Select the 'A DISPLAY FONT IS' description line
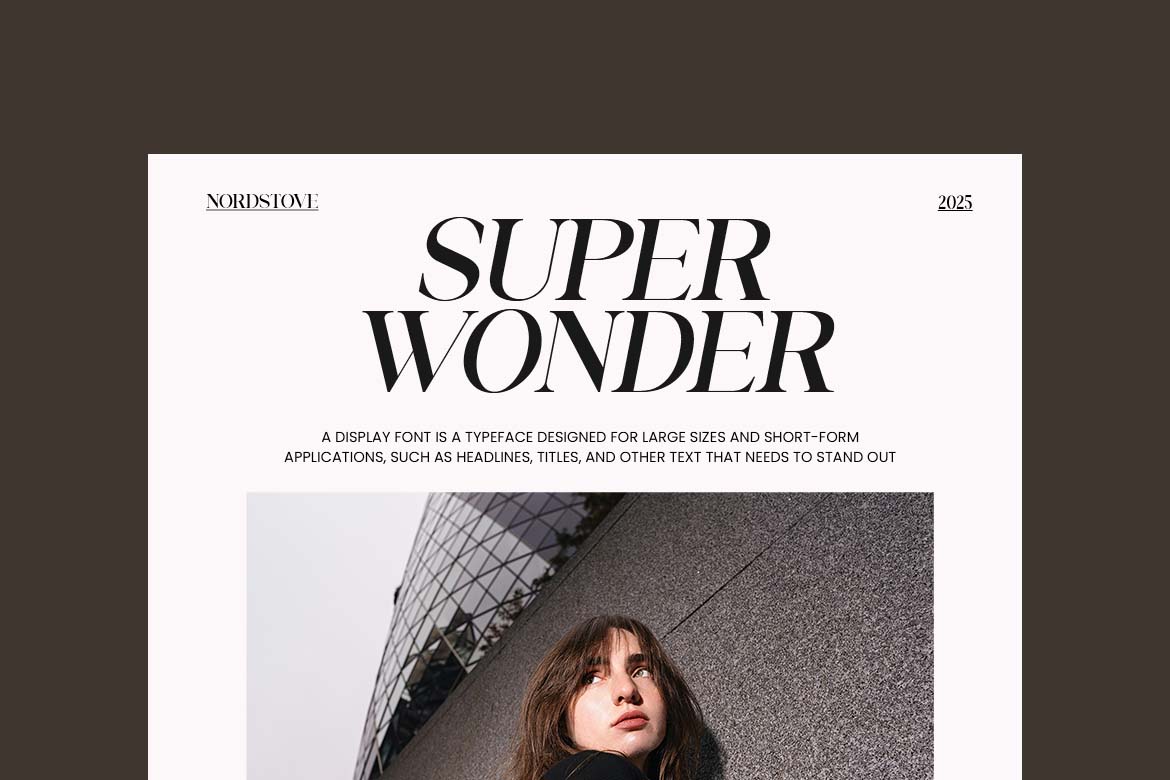Viewport: 1170px width, 780px height. pyautogui.click(x=589, y=437)
